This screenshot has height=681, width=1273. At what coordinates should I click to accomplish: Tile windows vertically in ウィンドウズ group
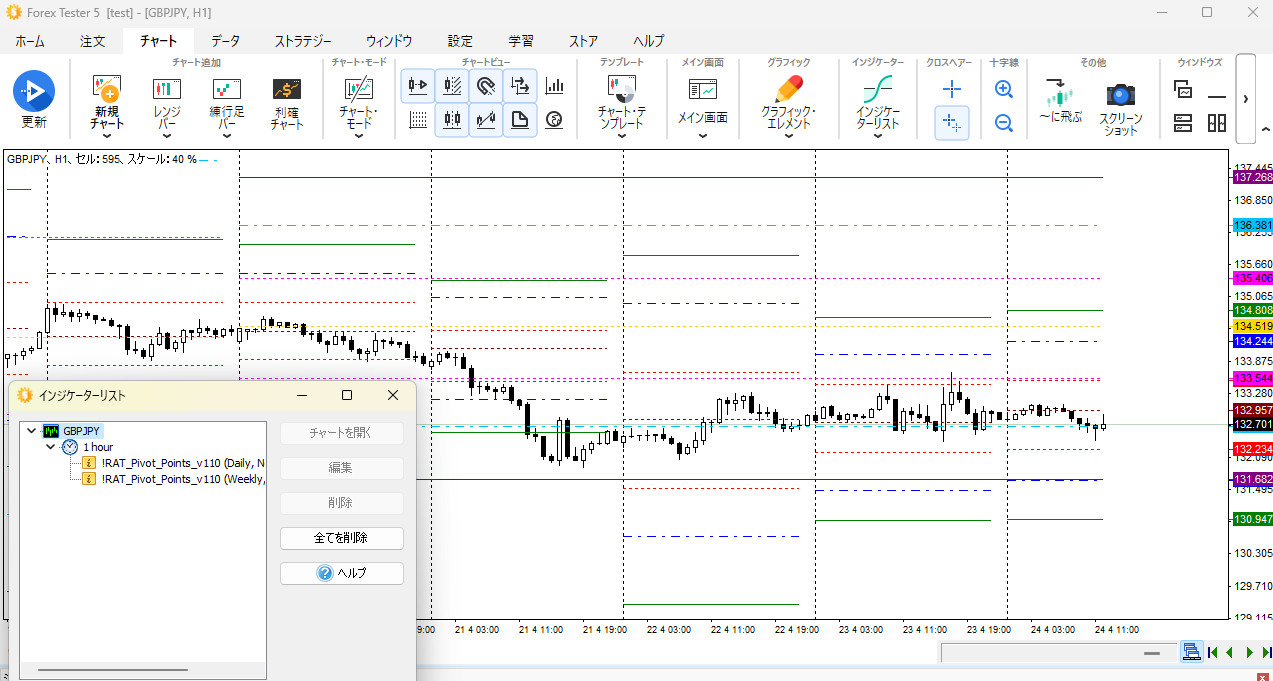pyautogui.click(x=1217, y=123)
